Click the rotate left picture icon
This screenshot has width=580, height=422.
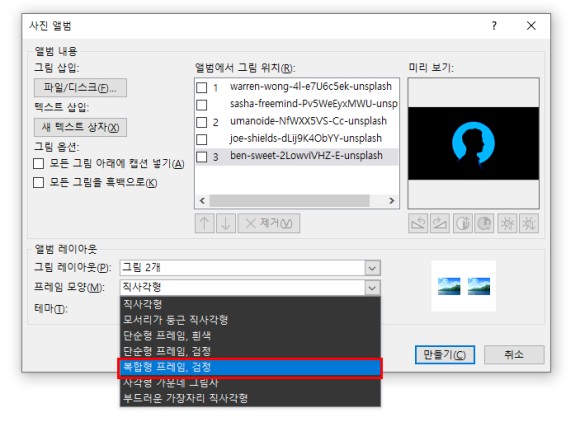[418, 223]
